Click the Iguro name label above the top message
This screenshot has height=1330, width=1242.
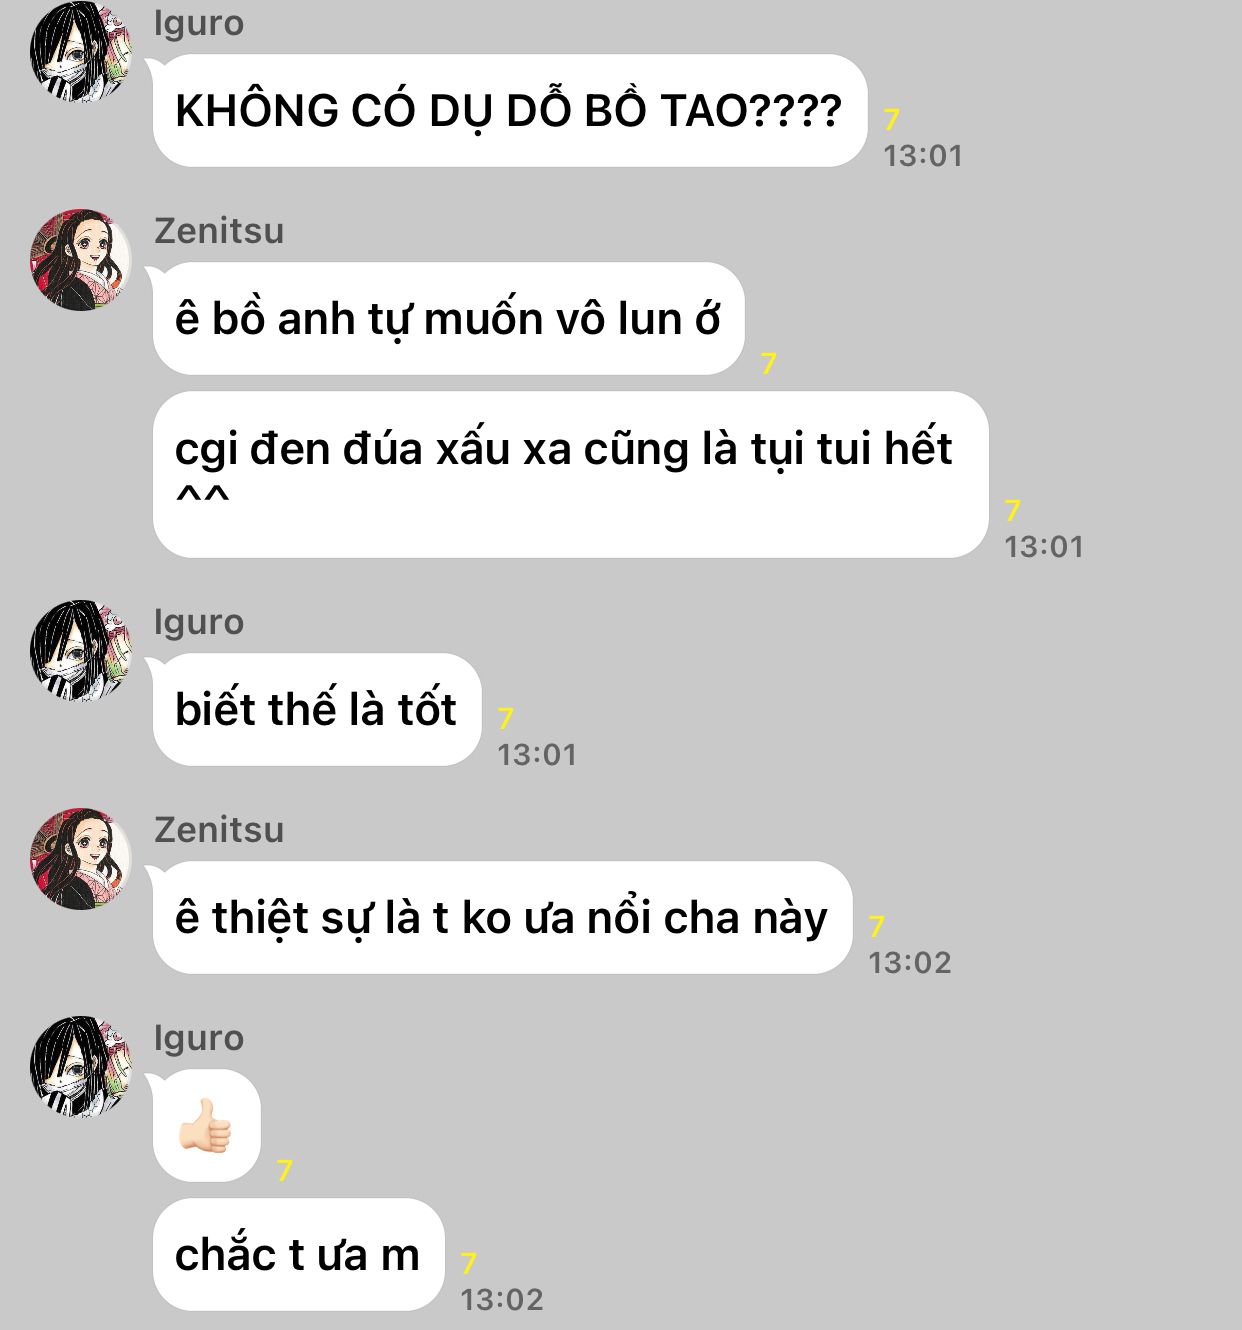tap(199, 23)
